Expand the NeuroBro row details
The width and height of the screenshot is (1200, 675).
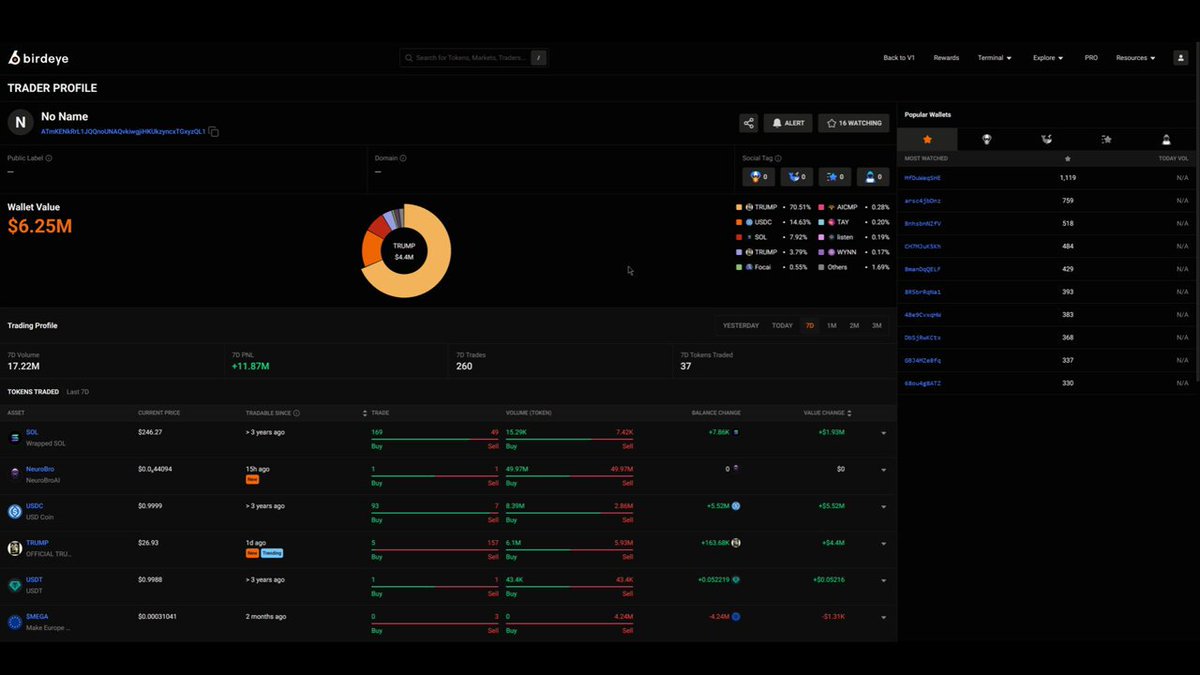pos(883,470)
